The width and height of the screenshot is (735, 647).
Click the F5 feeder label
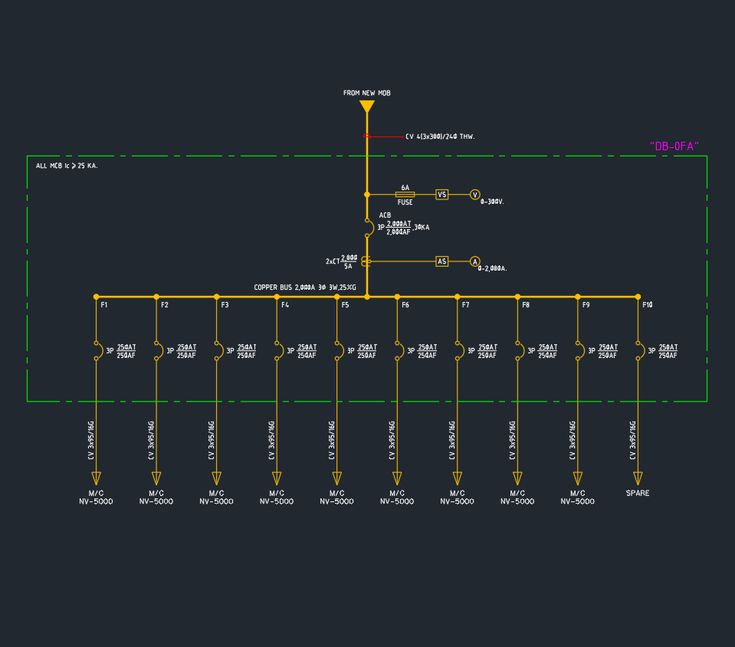pos(345,305)
